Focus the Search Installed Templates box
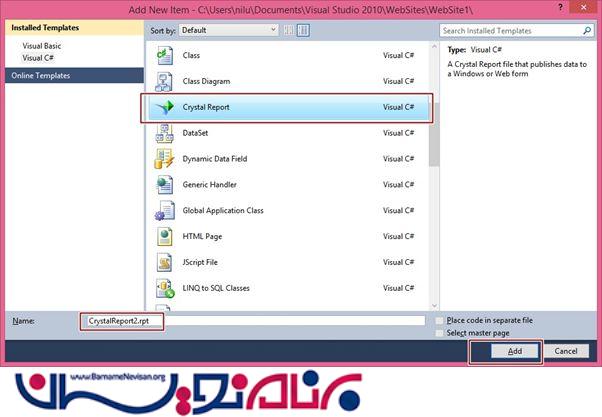Viewport: 602px width, 417px height. [516, 30]
